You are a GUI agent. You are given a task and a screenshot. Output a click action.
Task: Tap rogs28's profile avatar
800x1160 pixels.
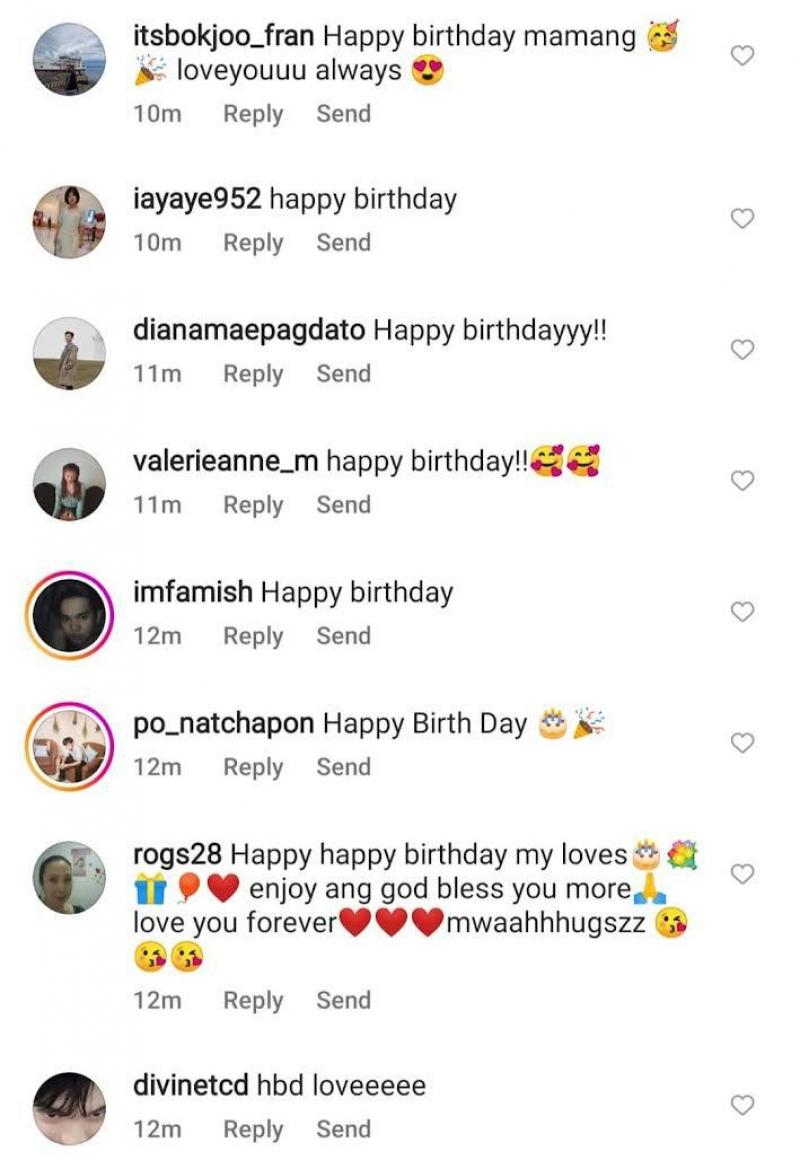pos(69,877)
